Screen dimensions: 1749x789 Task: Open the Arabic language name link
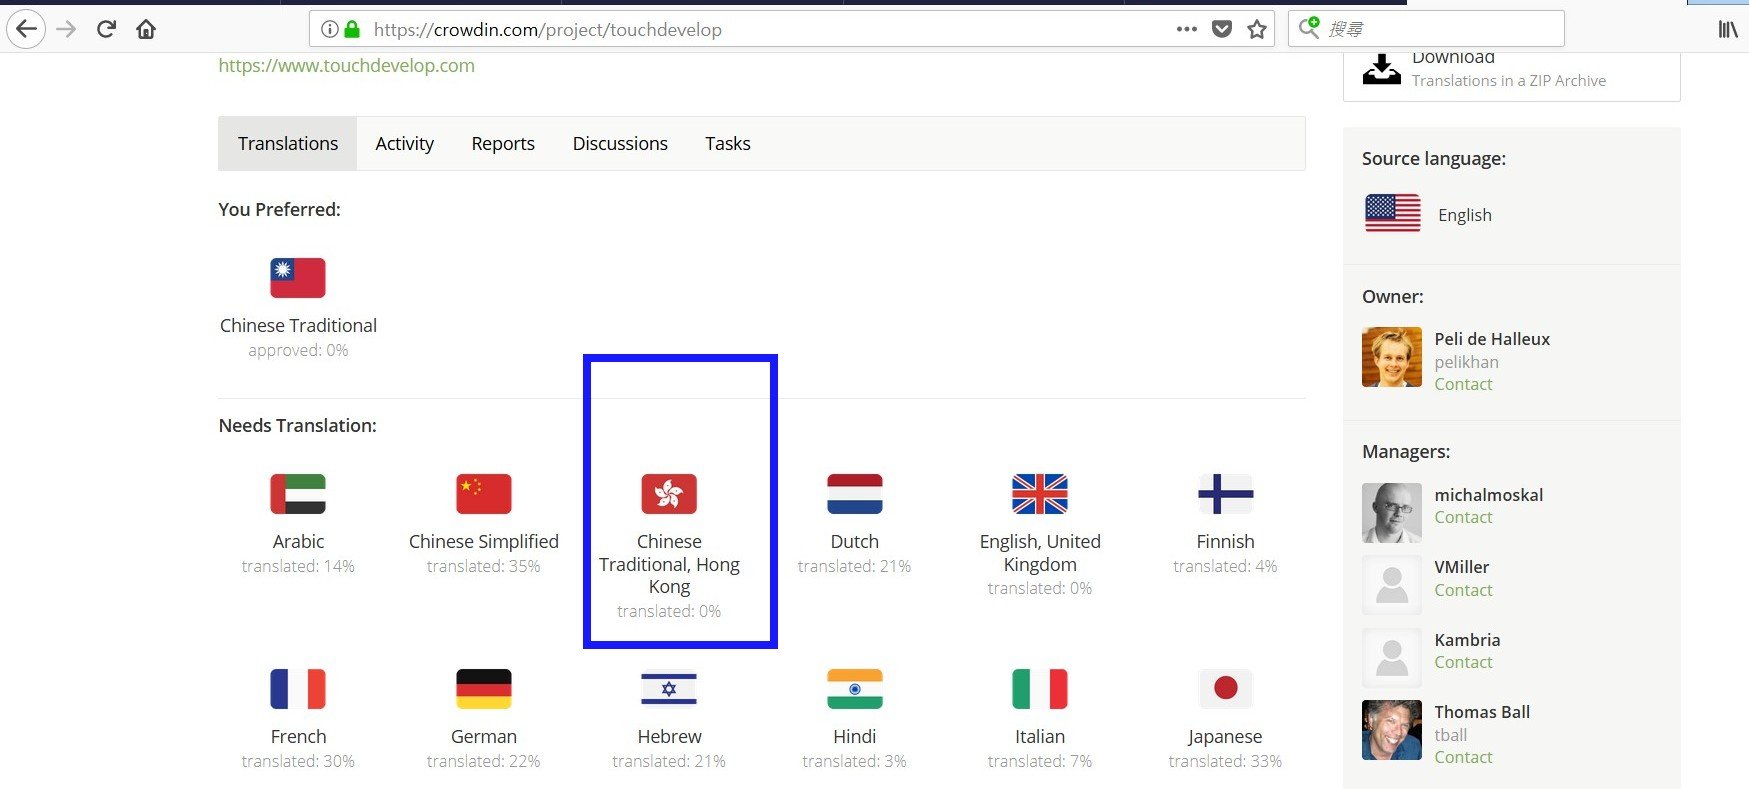pyautogui.click(x=298, y=542)
